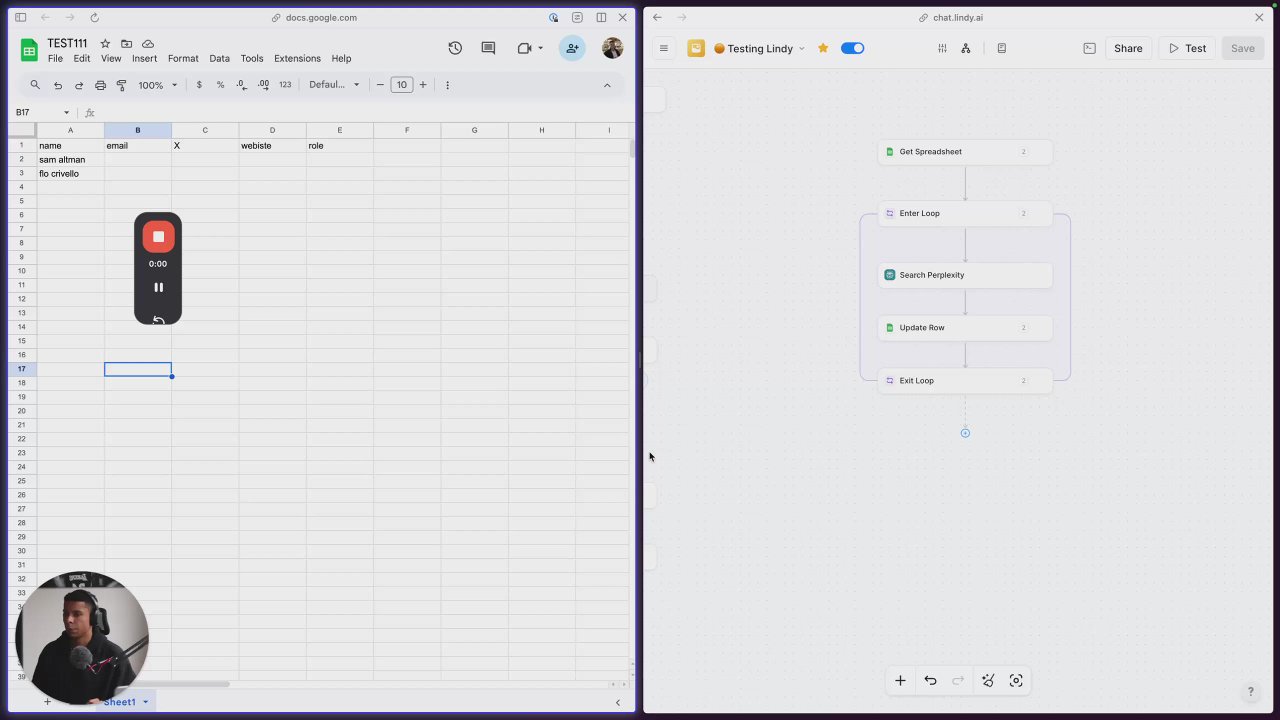This screenshot has width=1280, height=720.
Task: Select the Enter Loop node
Action: point(965,213)
